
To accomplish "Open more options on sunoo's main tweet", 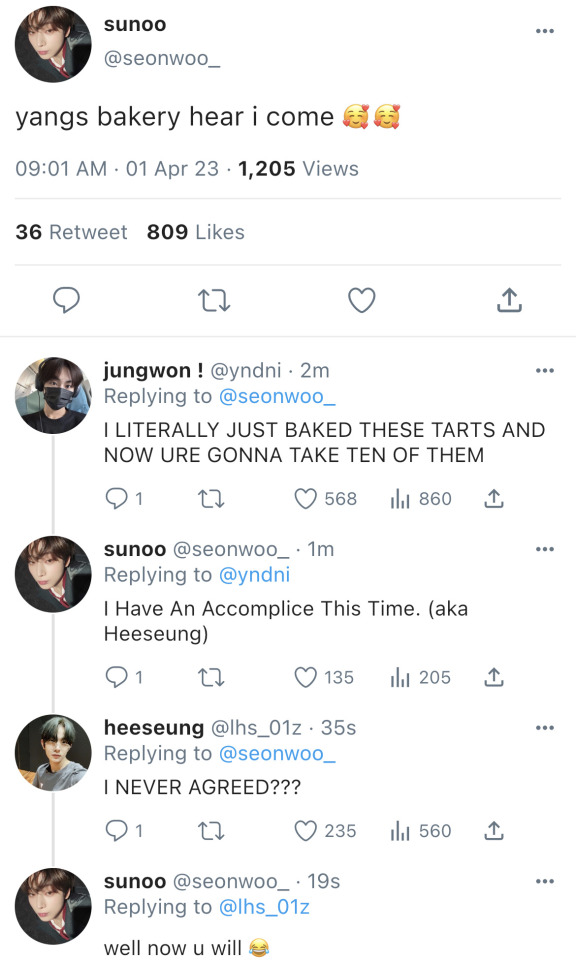I will tap(544, 31).
